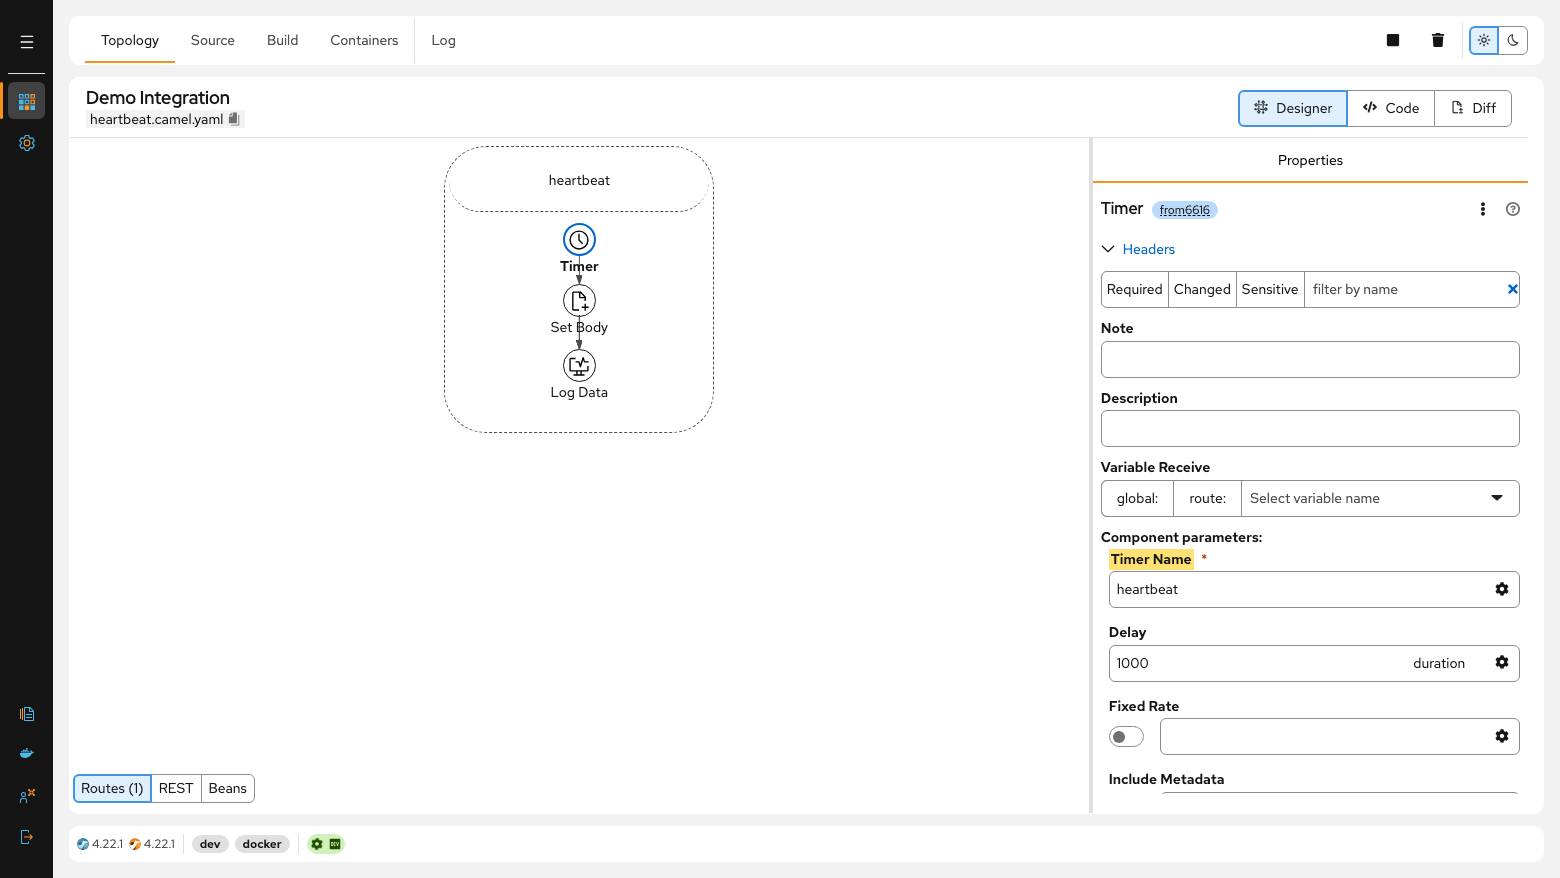Toggle the Sensitive properties filter
Viewport: 1560px width, 878px height.
[x=1270, y=289]
